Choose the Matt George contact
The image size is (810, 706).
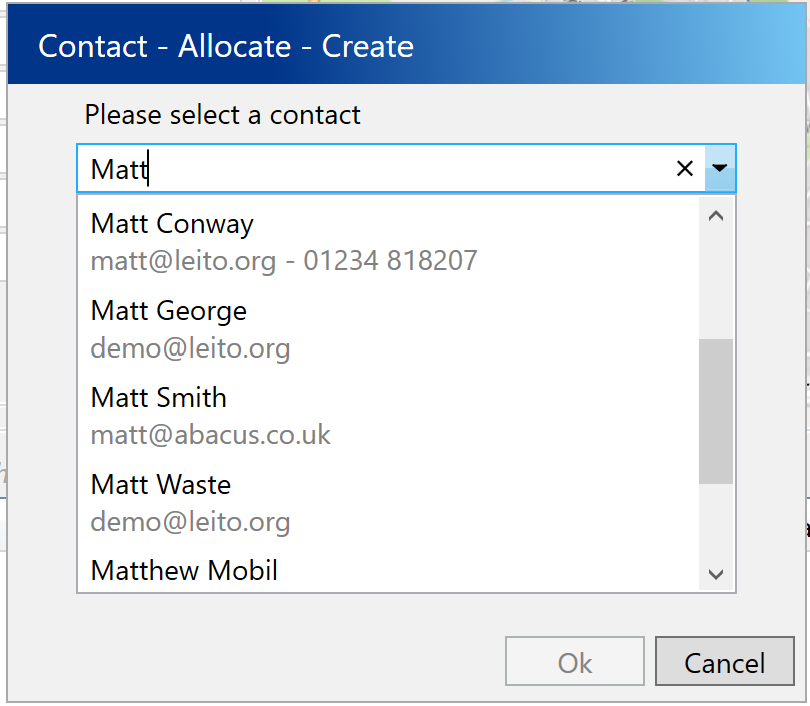(168, 311)
